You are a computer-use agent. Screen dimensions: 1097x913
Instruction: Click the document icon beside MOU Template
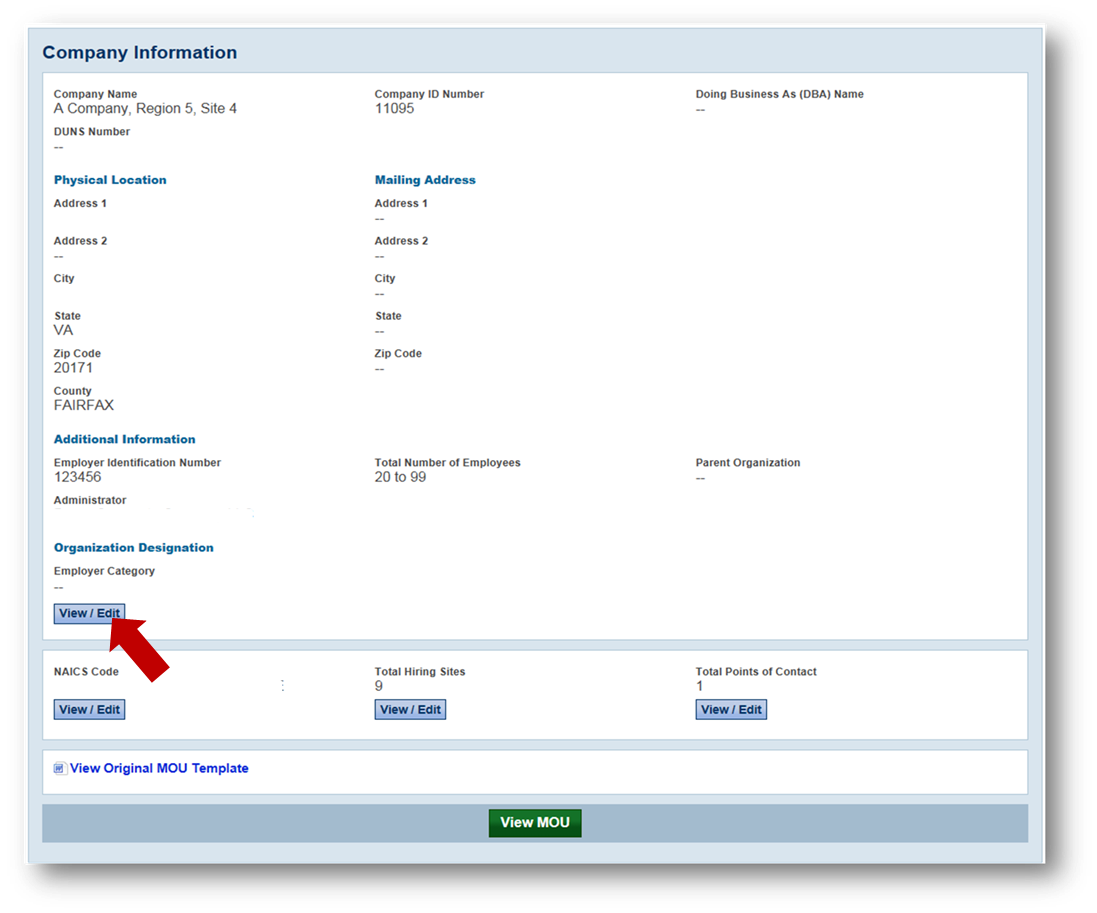pos(60,768)
